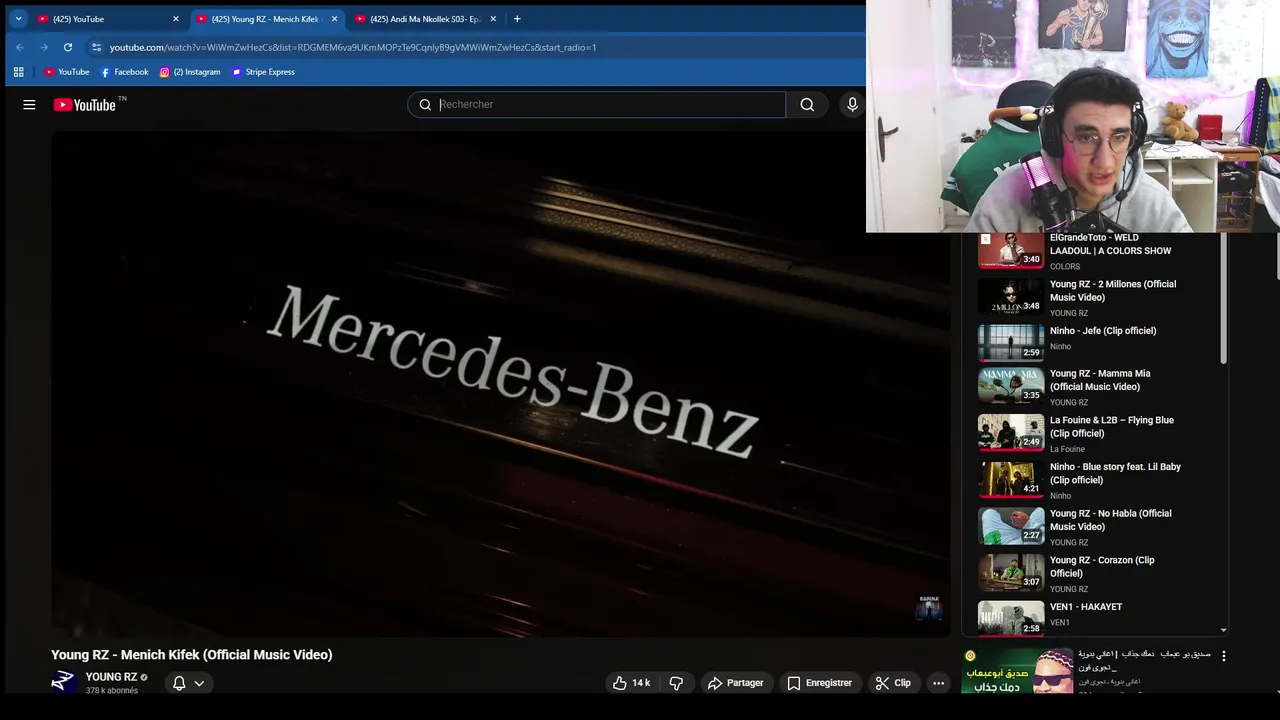Open three-dot menu of suggested Arabic video
The image size is (1280, 720).
pos(1223,656)
